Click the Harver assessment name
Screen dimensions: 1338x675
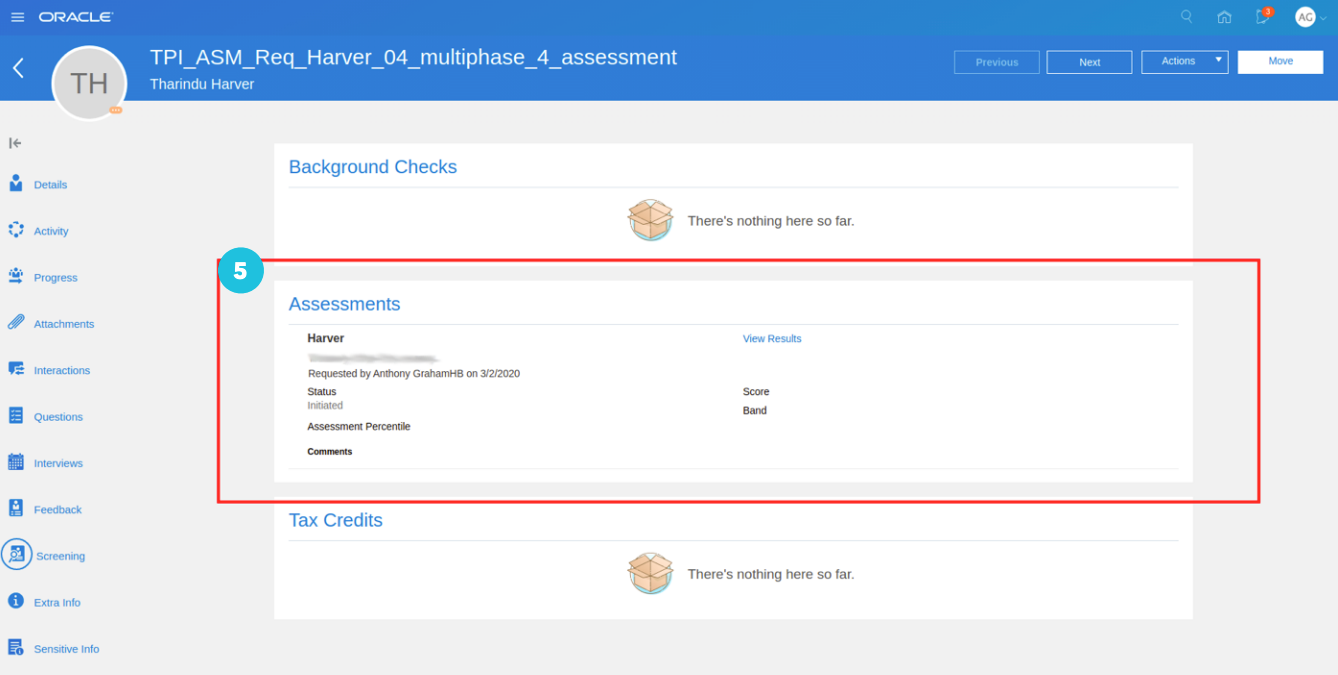click(326, 339)
